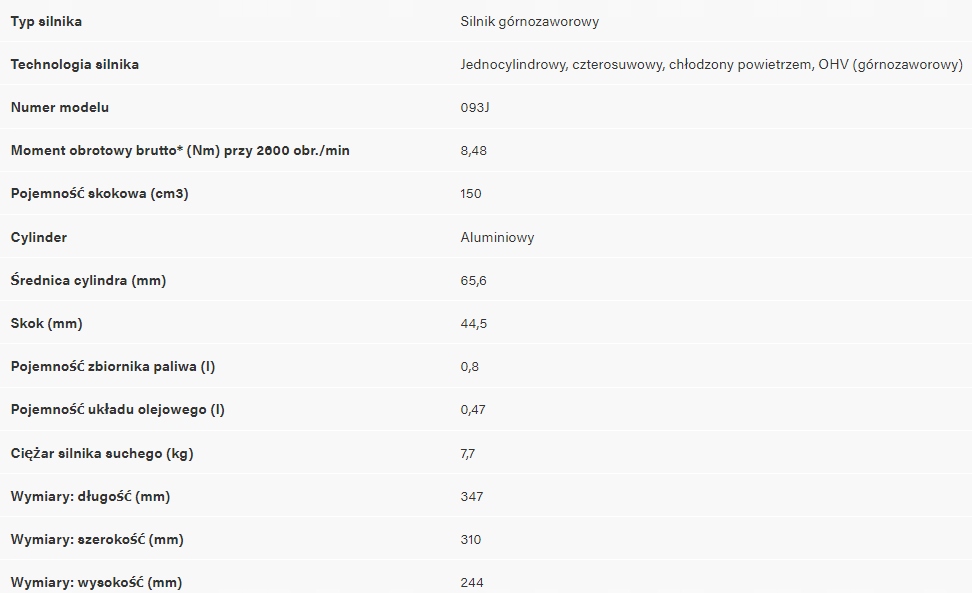Select the displacement value '150'
The image size is (972, 593).
[x=470, y=193]
